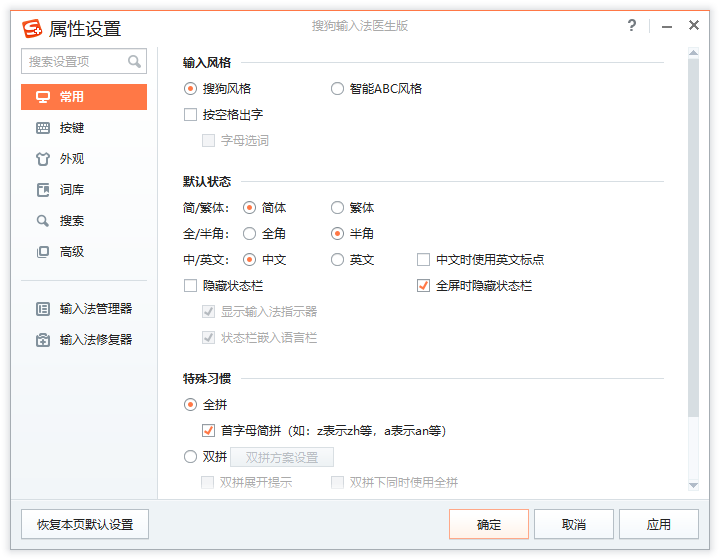This screenshot has height=560, width=720.
Task: Click the magnifier icon beside 搜索
Action: click(x=43, y=221)
